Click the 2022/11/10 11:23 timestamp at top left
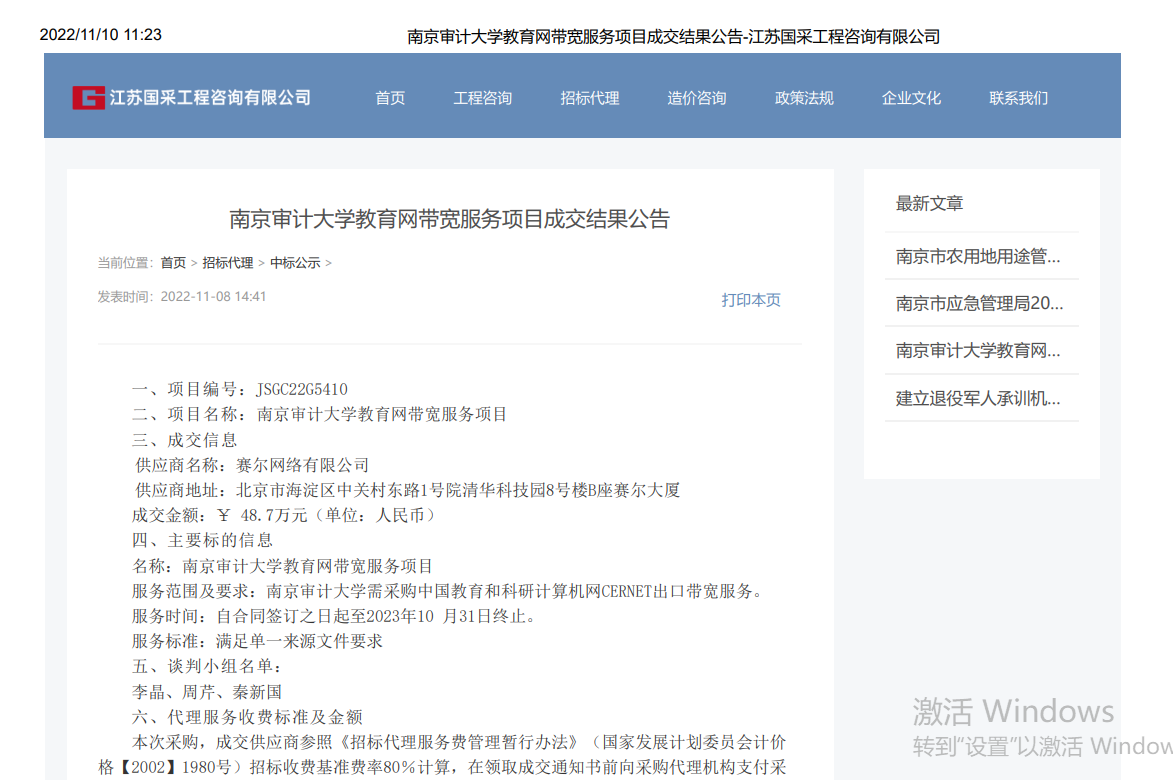 pos(100,34)
